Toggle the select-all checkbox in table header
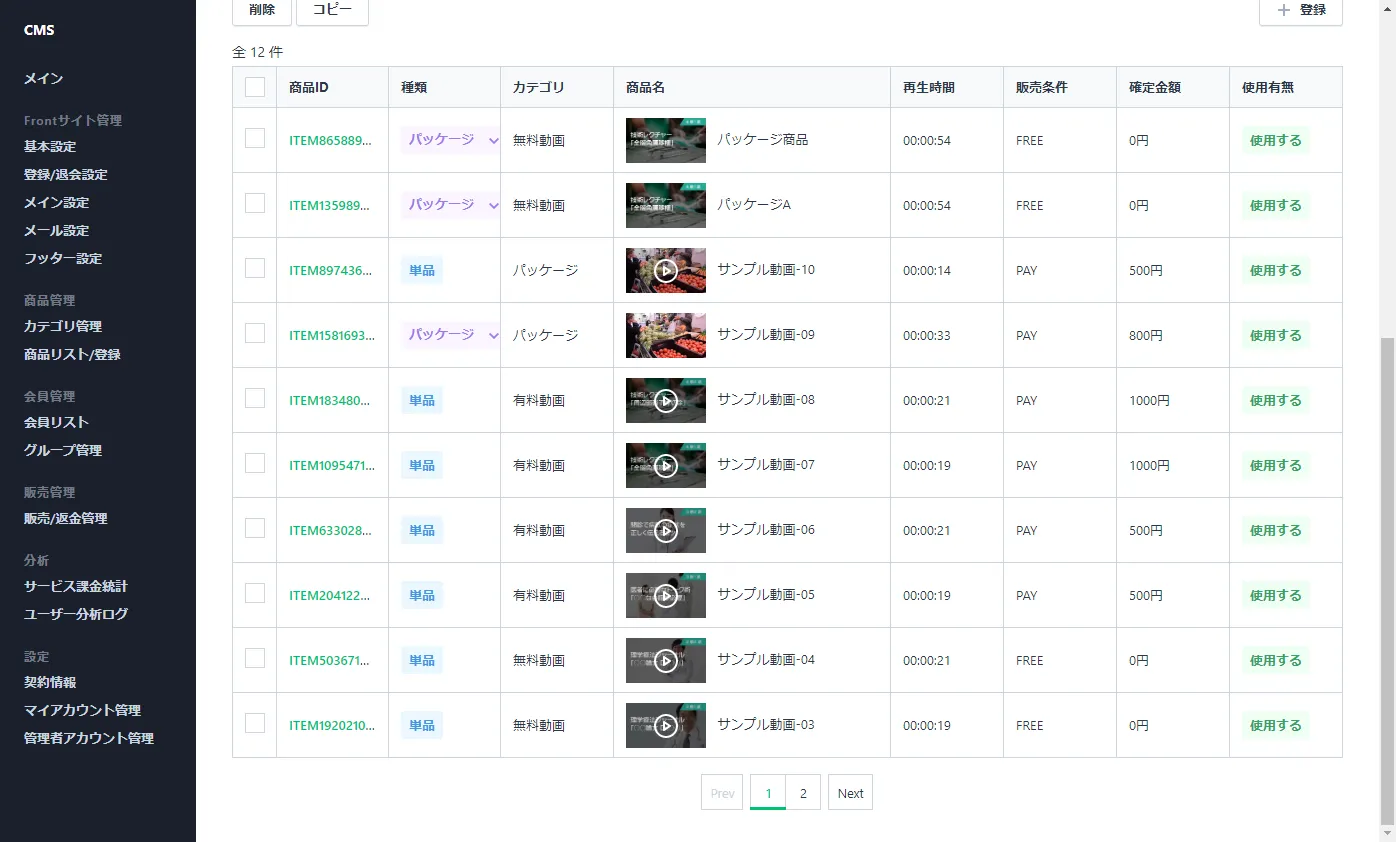 pyautogui.click(x=255, y=87)
